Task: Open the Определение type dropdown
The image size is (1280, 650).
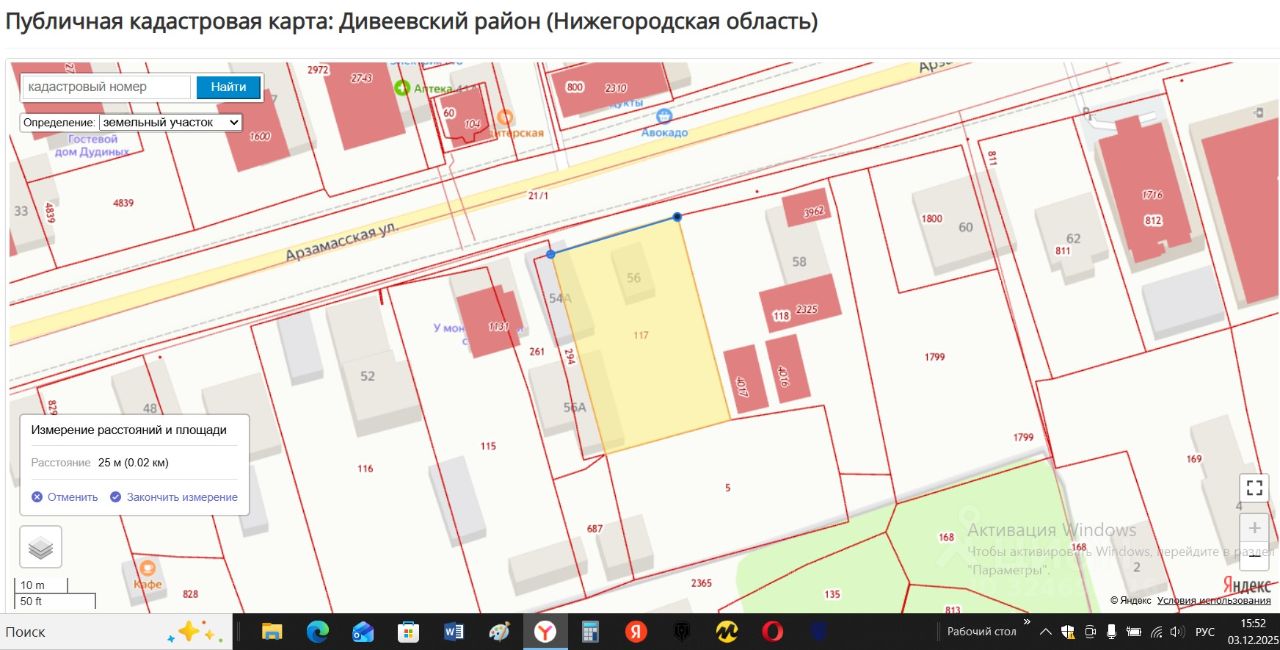Action: click(x=170, y=122)
